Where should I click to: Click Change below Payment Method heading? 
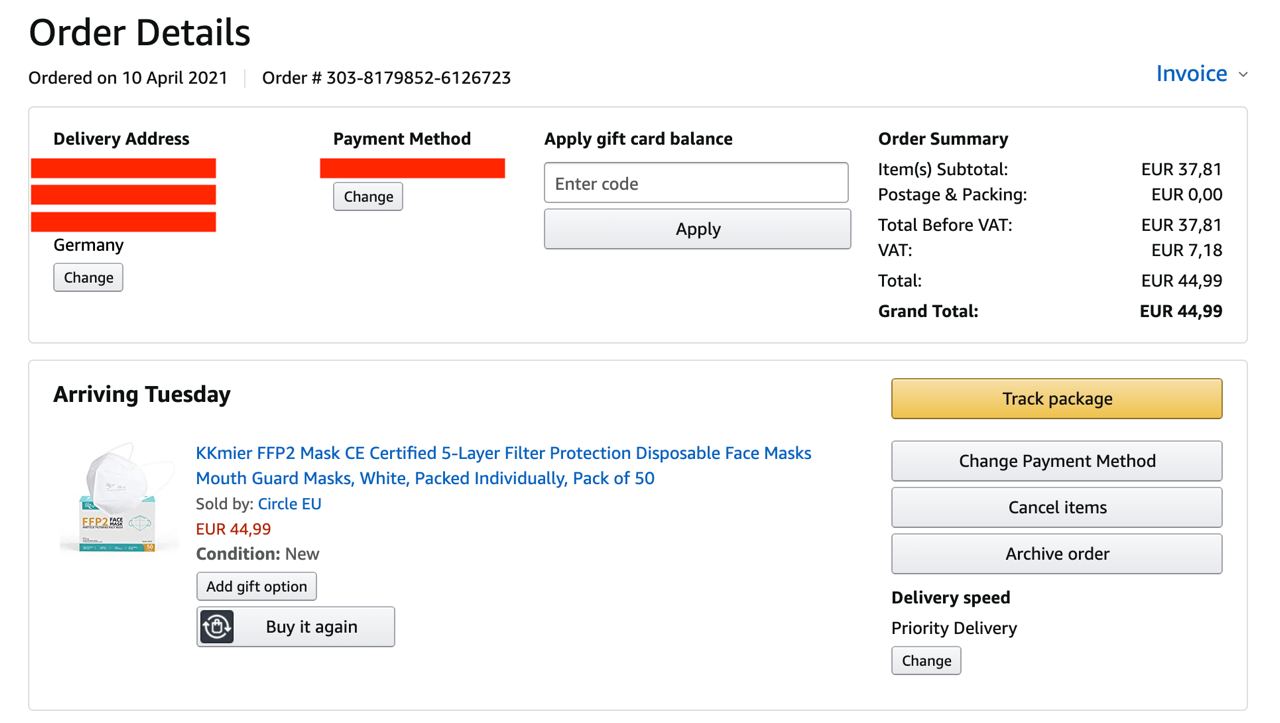[368, 197]
